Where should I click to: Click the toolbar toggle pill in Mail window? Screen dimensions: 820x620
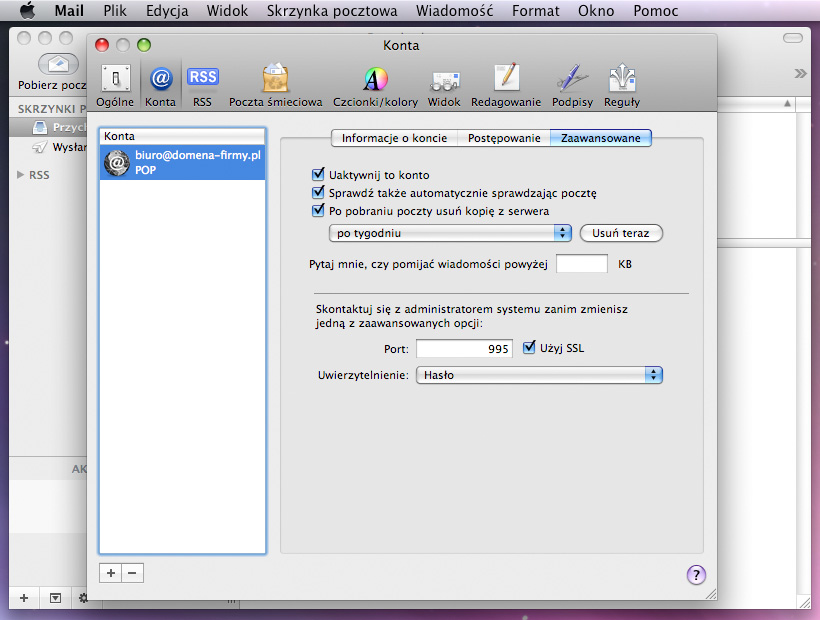point(793,38)
